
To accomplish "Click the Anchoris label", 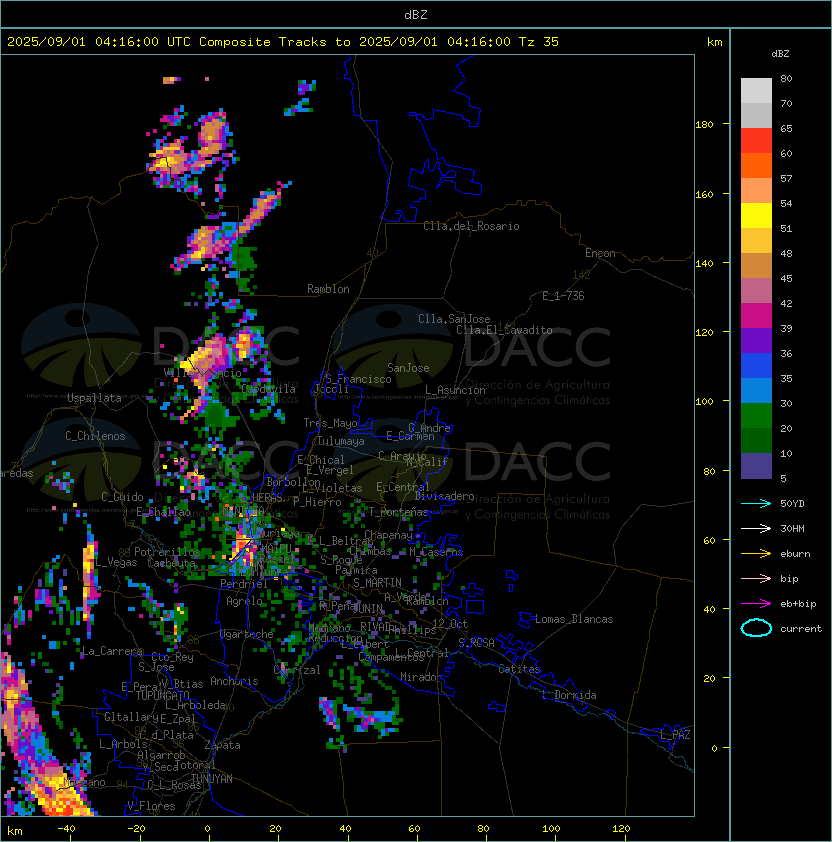I will (x=234, y=681).
